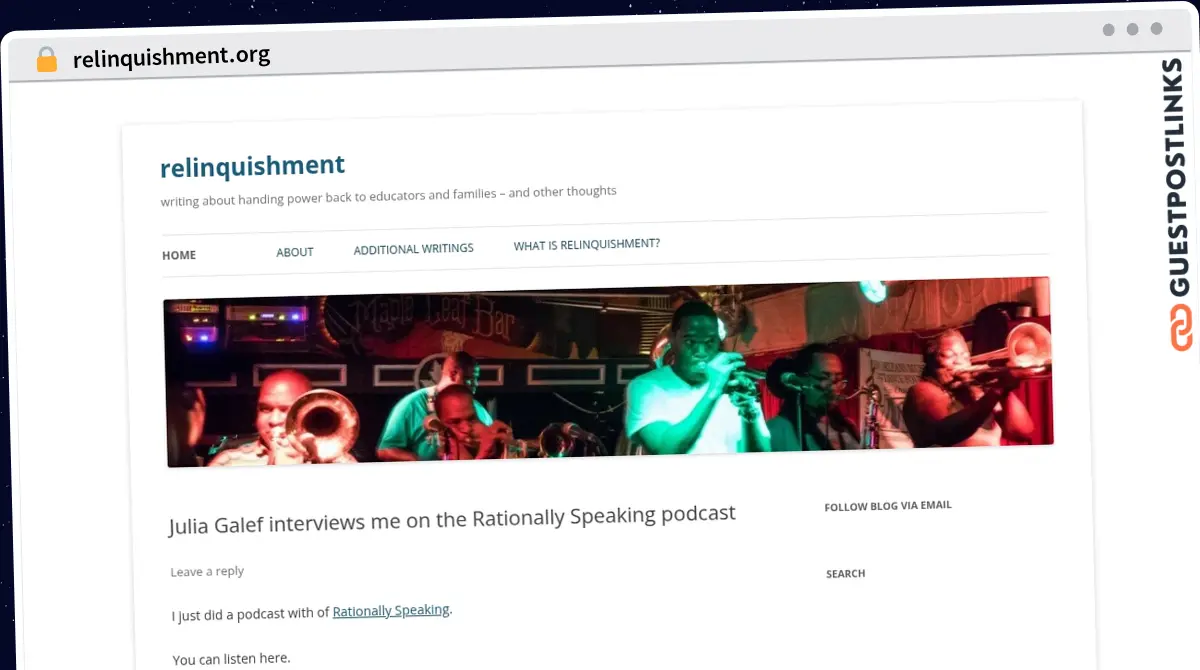Click the brass band header image
1200x670 pixels.
click(x=608, y=372)
